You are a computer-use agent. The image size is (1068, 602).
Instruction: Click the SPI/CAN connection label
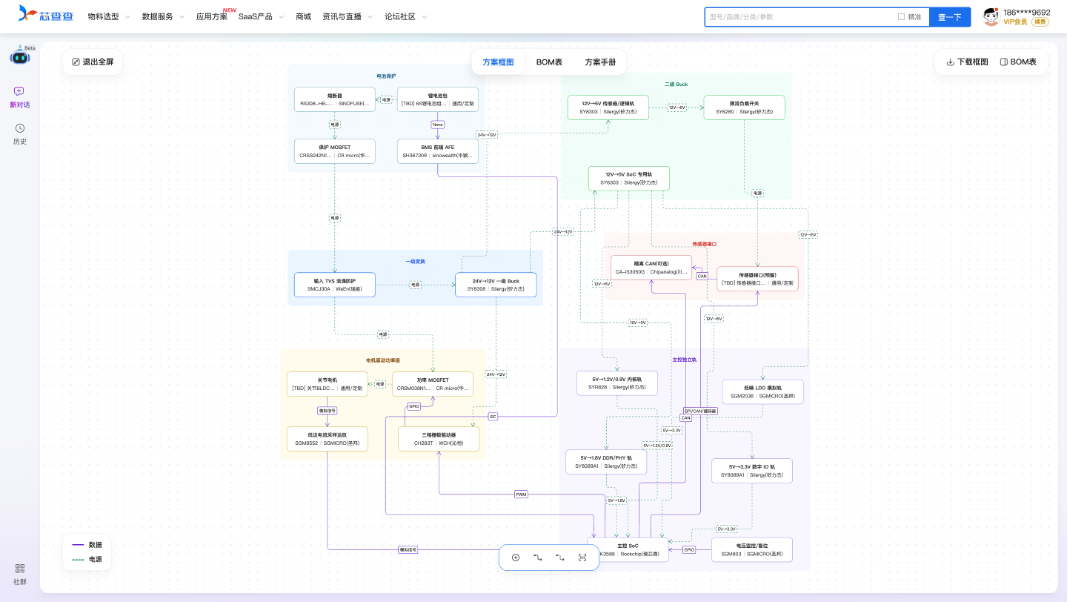coord(700,411)
